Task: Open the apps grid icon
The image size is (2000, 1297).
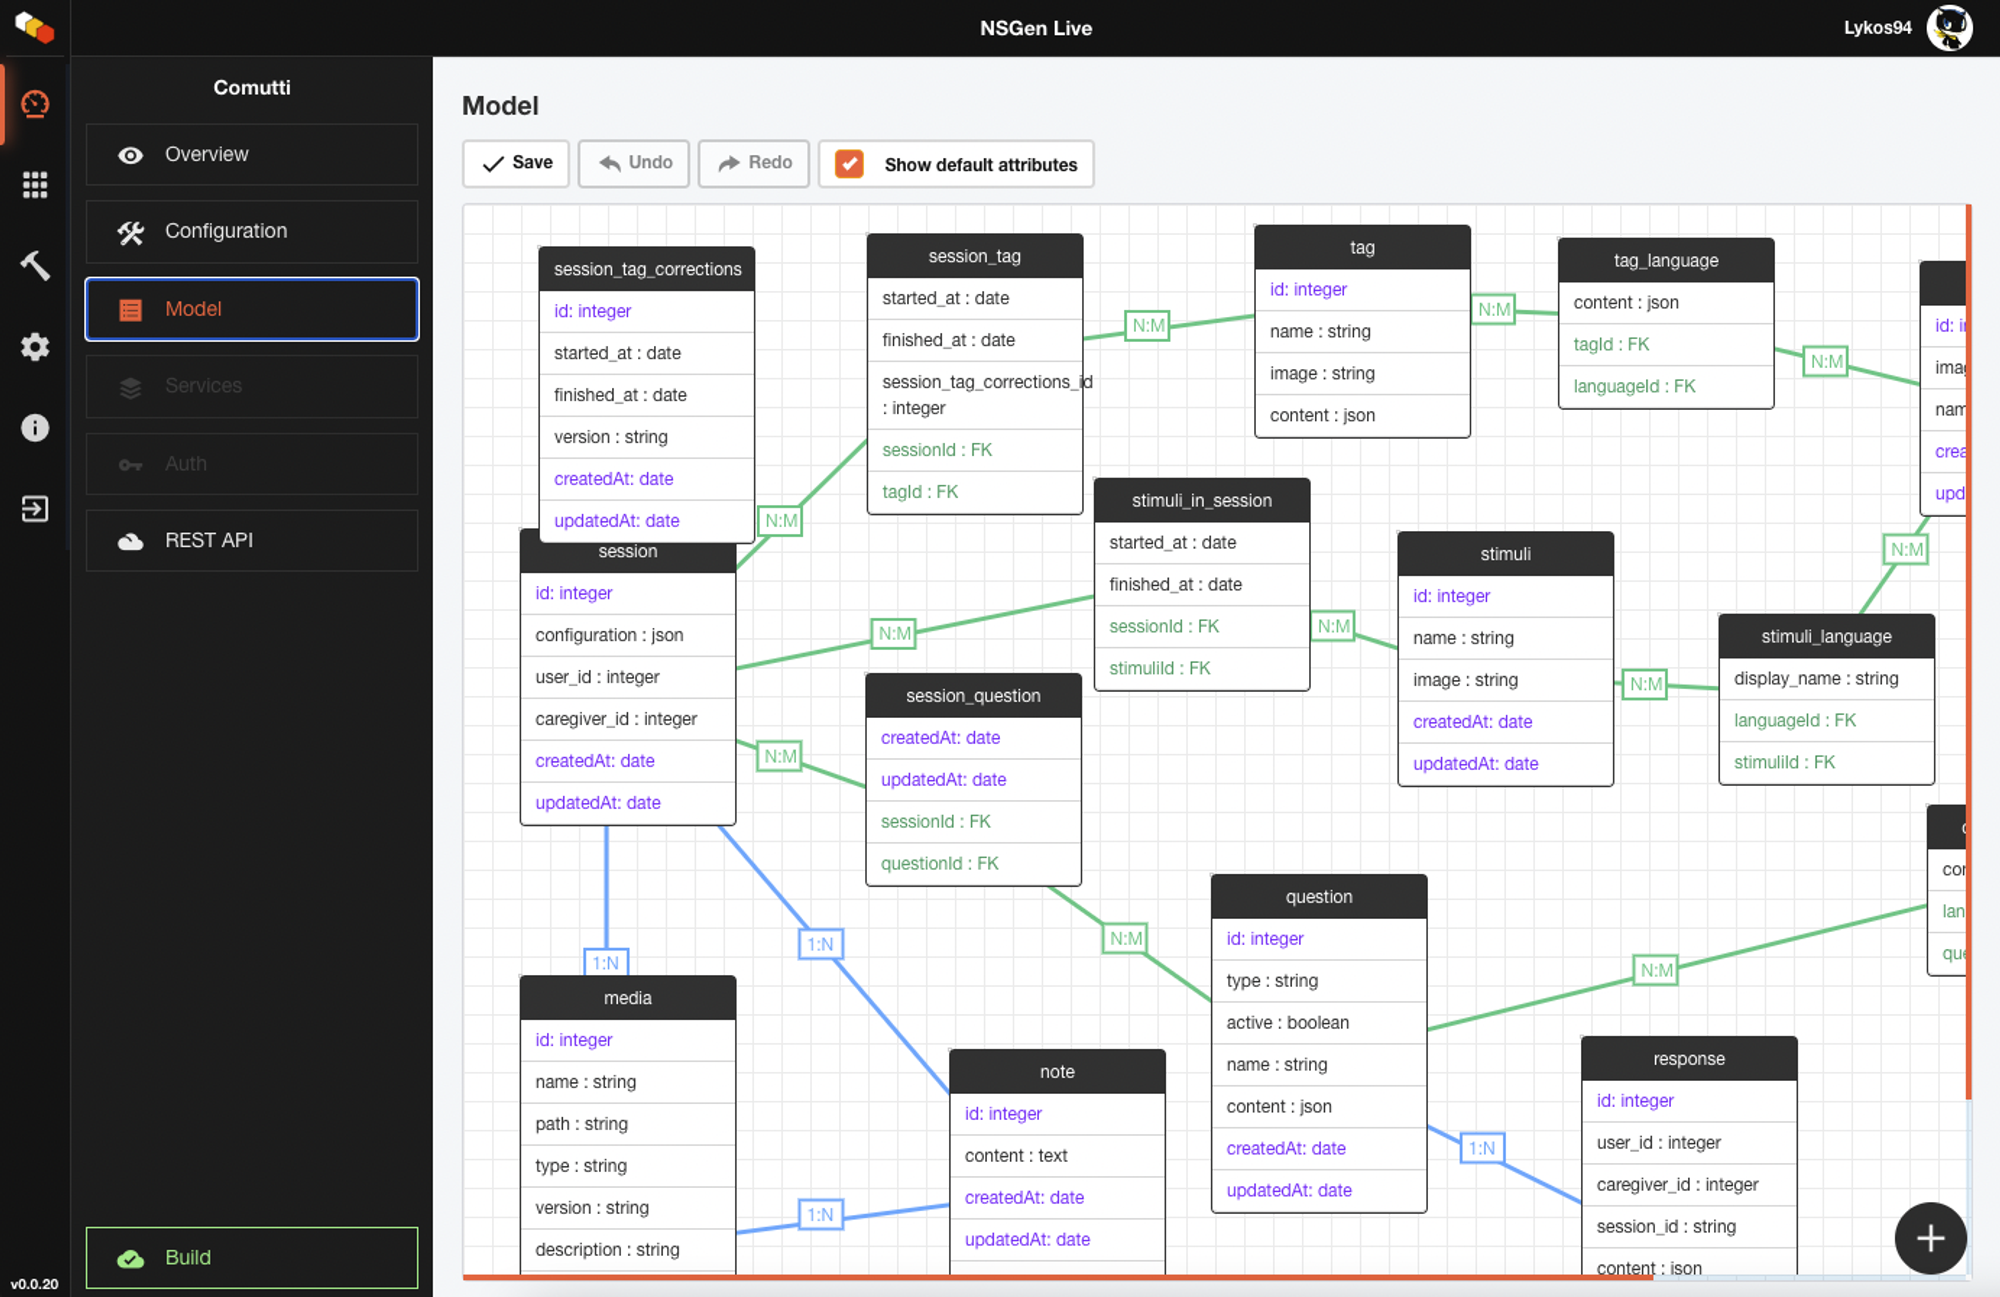Action: coord(35,185)
